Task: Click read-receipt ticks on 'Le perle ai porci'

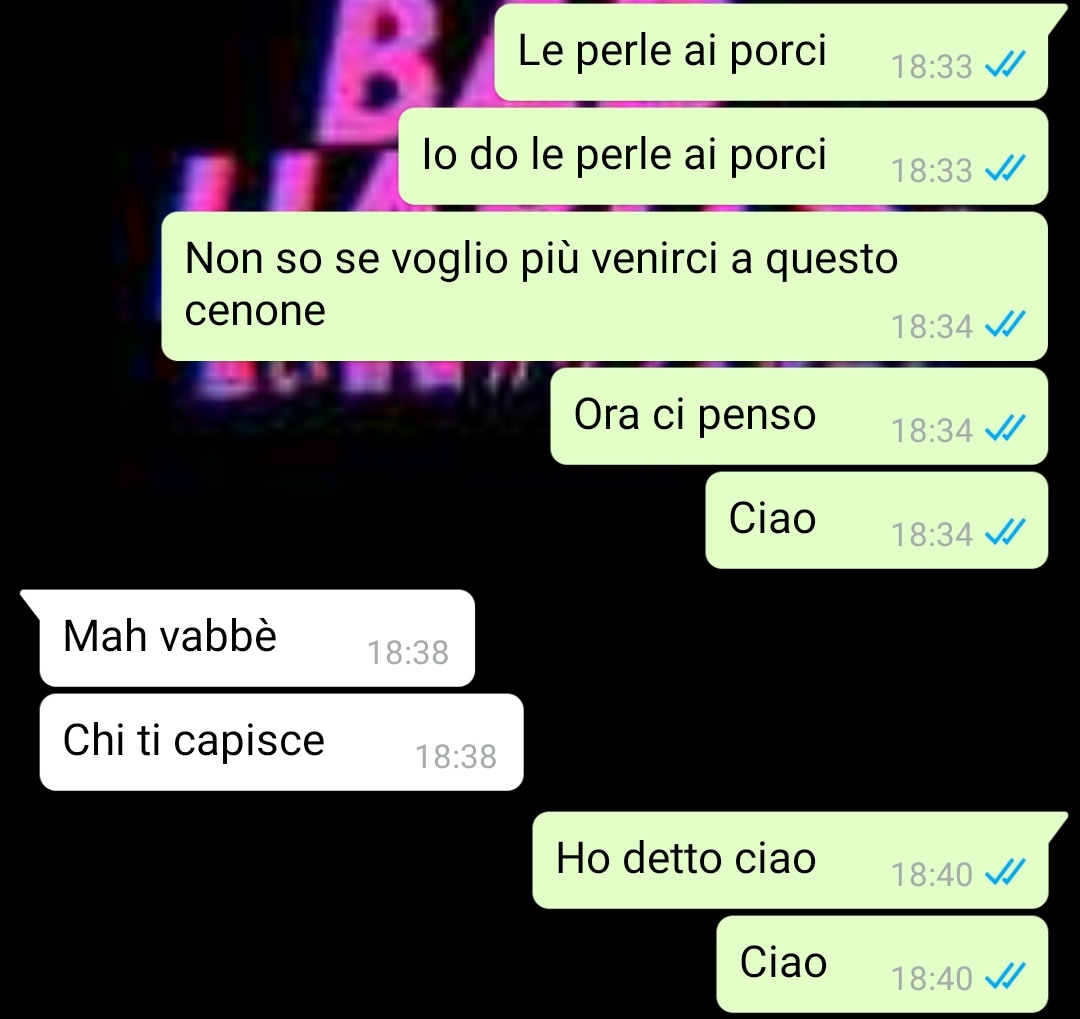Action: [1005, 65]
